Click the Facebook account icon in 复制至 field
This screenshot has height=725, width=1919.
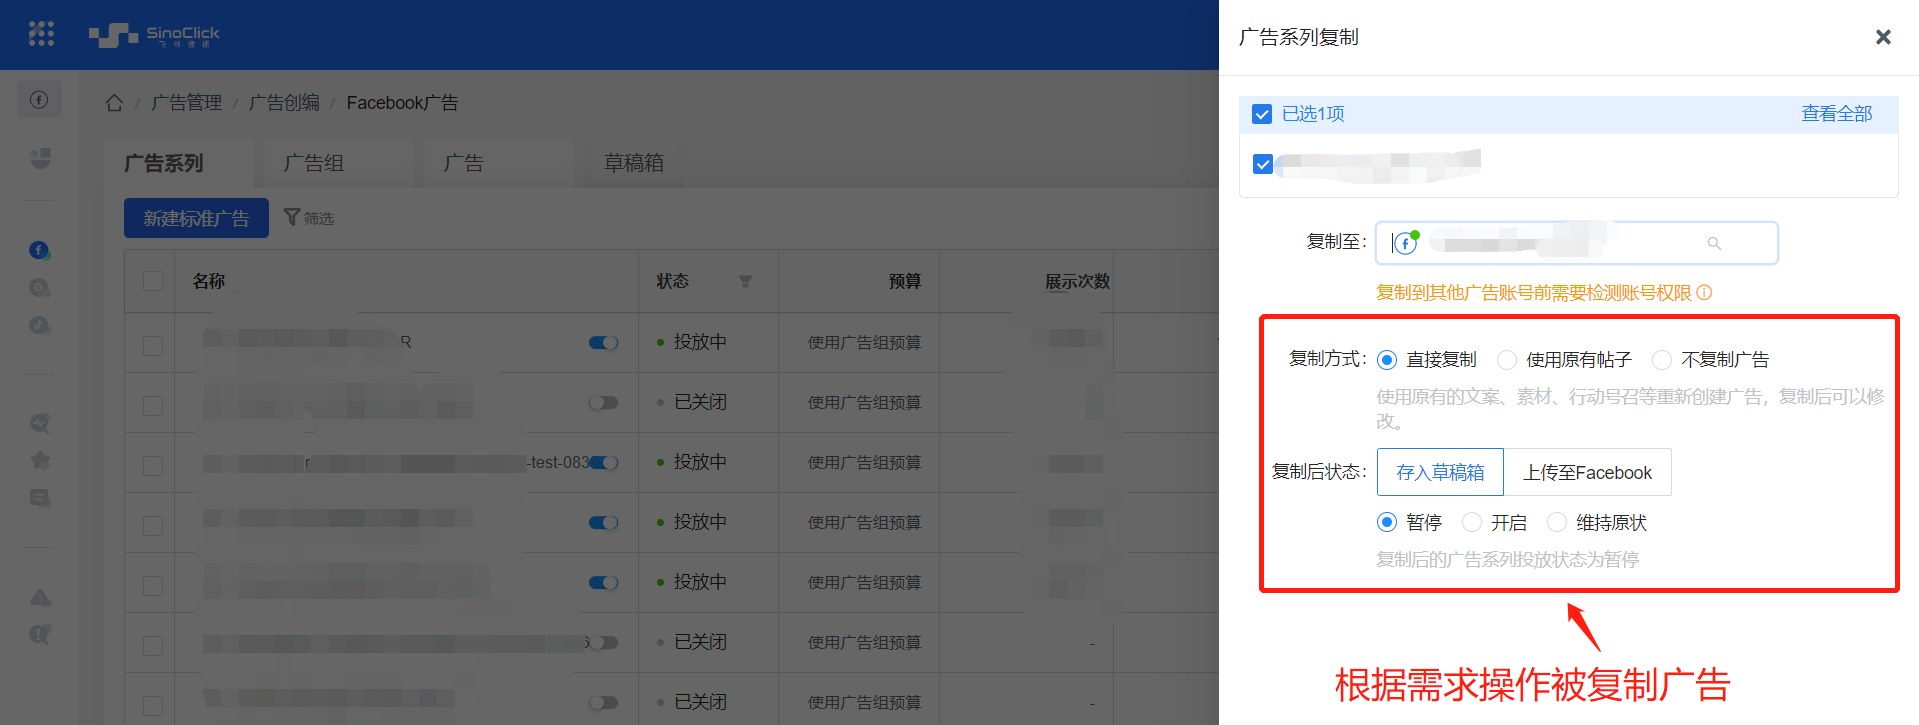1406,243
